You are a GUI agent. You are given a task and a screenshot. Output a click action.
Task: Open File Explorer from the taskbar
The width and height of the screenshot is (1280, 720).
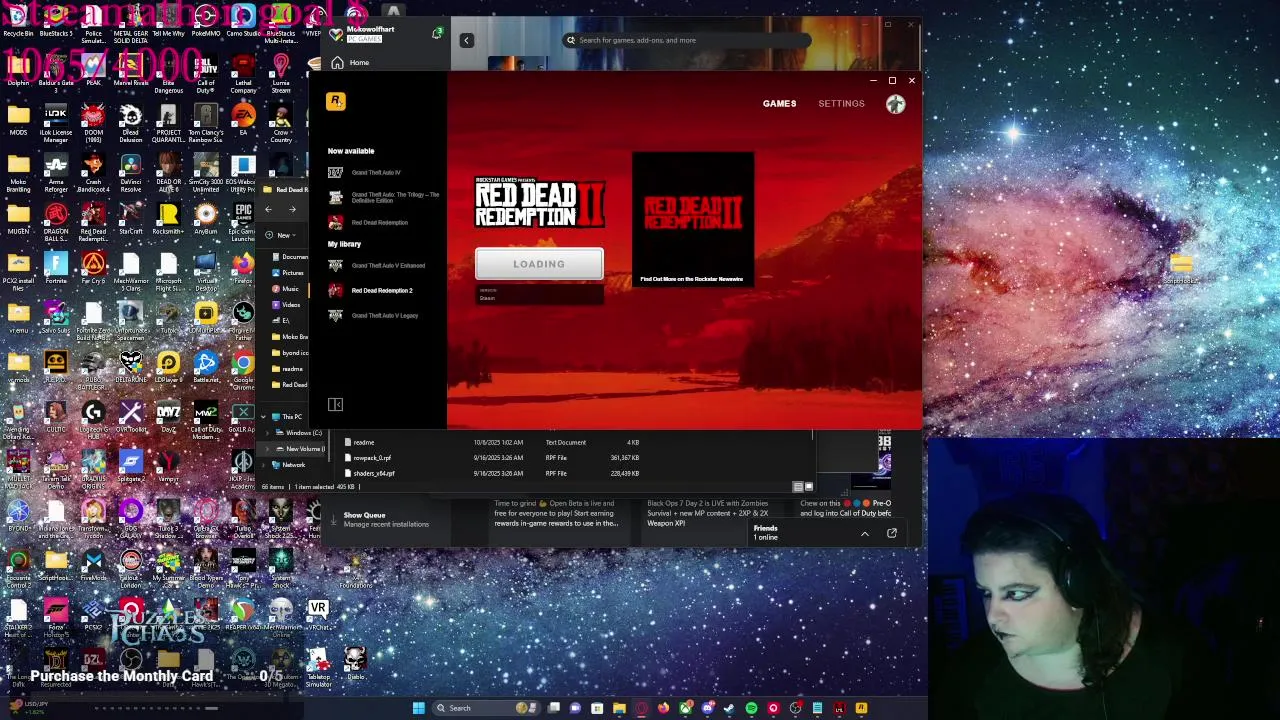619,708
